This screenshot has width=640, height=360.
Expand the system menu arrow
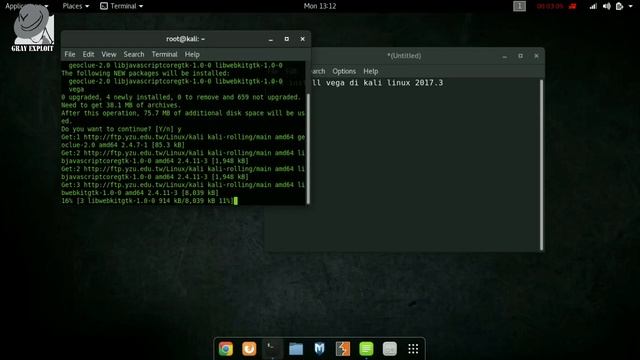[x=631, y=7]
